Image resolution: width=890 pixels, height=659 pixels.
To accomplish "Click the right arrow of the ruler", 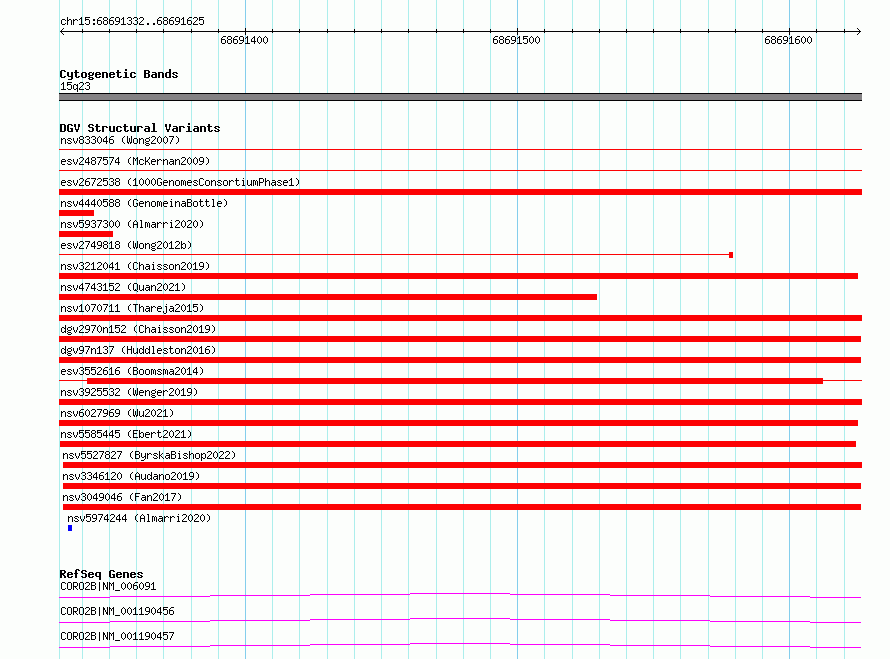I will point(859,31).
